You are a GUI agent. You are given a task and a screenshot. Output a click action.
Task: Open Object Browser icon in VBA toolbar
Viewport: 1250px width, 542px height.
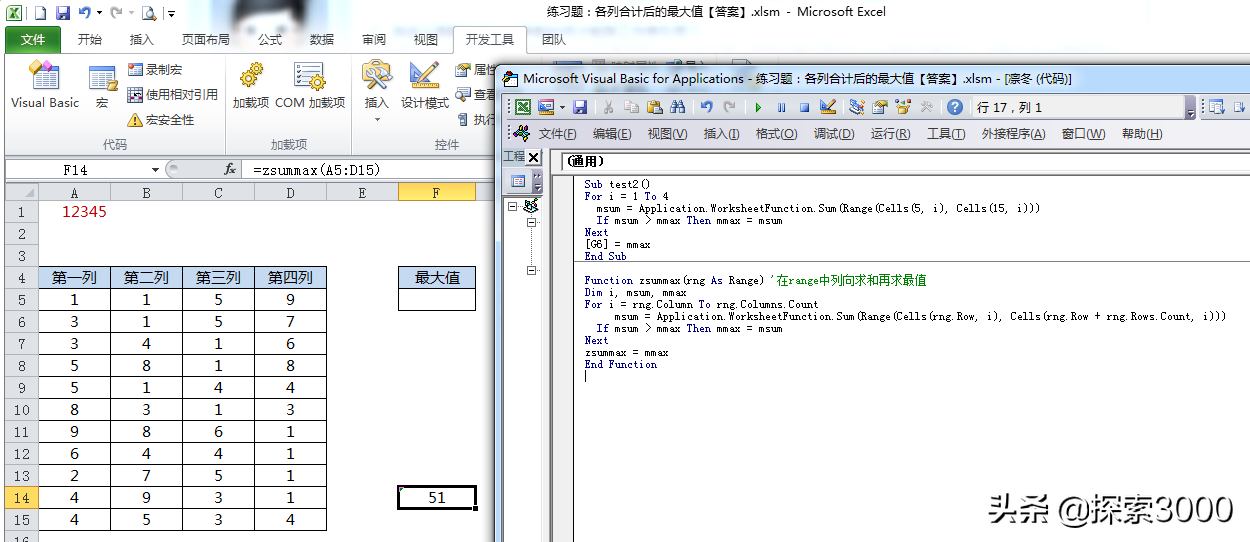click(904, 107)
